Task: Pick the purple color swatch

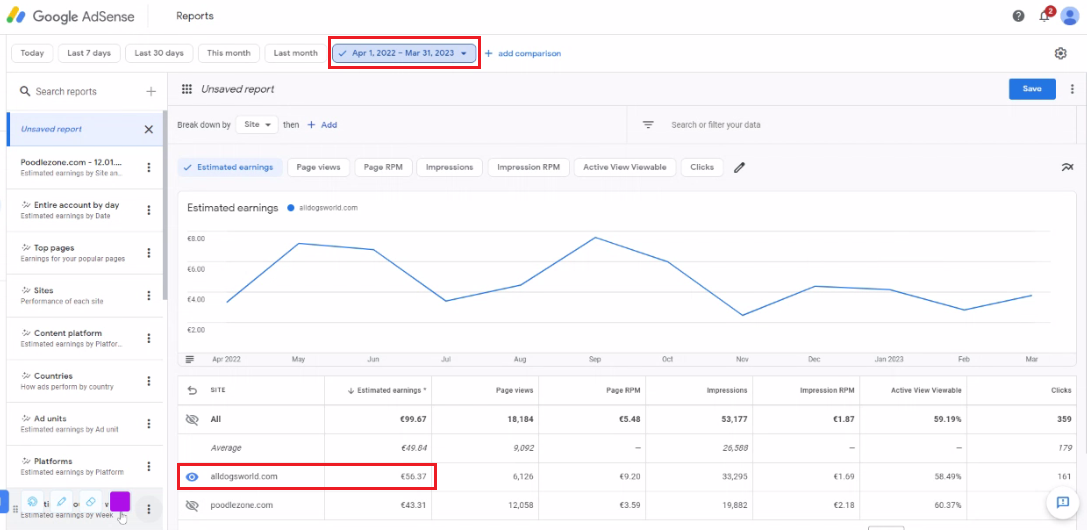Action: click(120, 501)
